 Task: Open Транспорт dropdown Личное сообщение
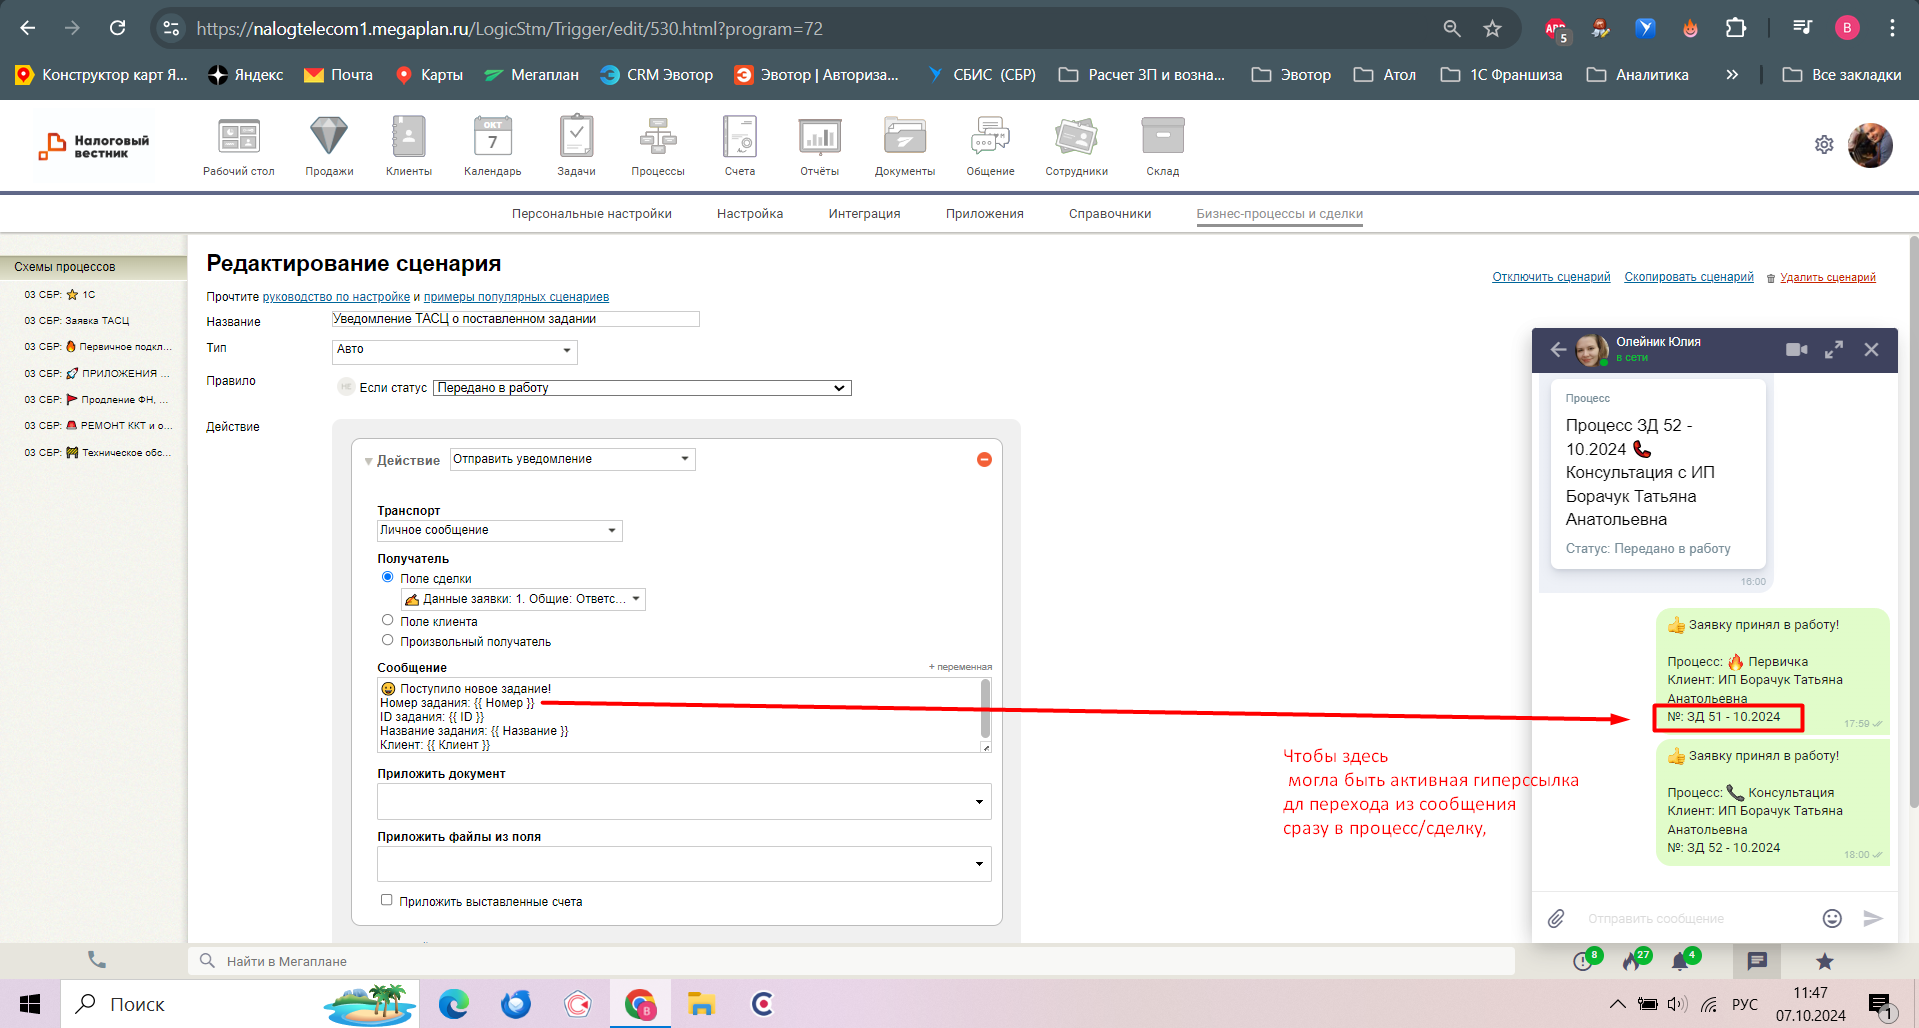[x=500, y=531]
